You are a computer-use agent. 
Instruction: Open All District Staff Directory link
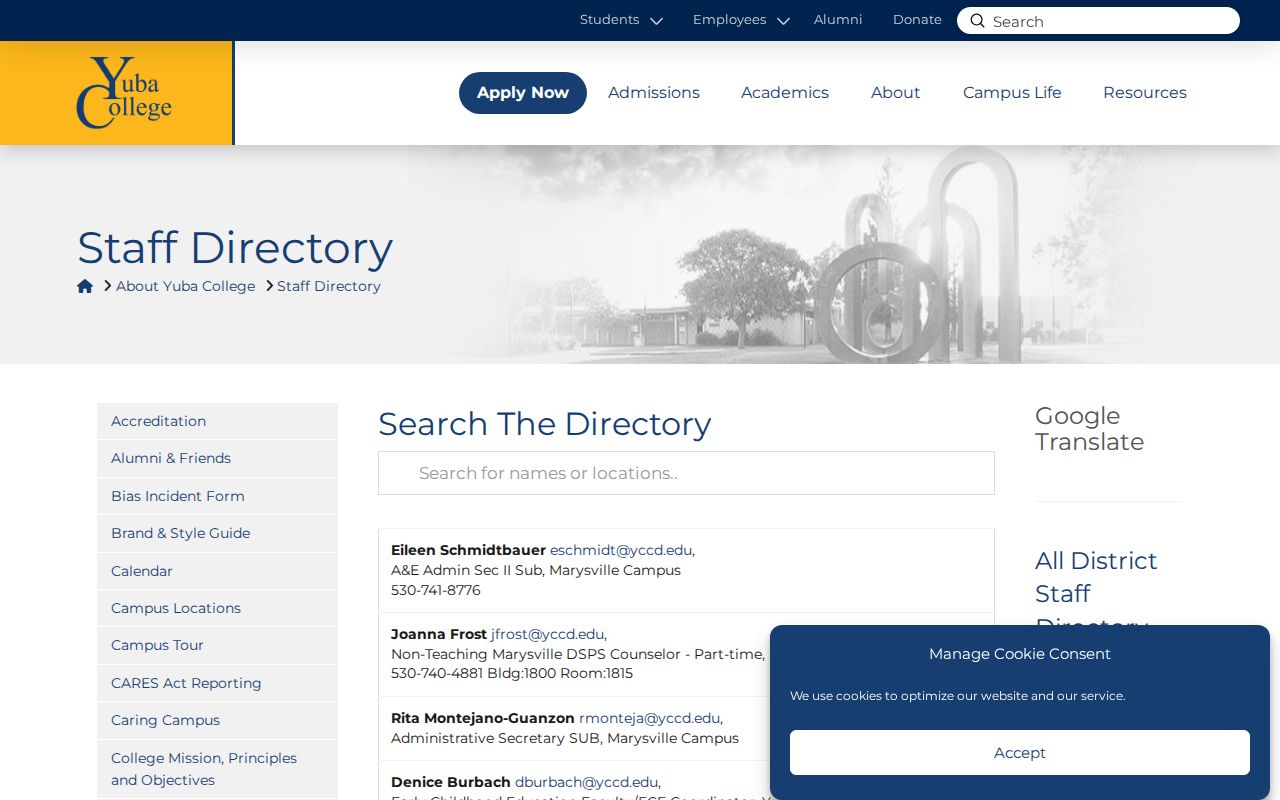(1096, 593)
